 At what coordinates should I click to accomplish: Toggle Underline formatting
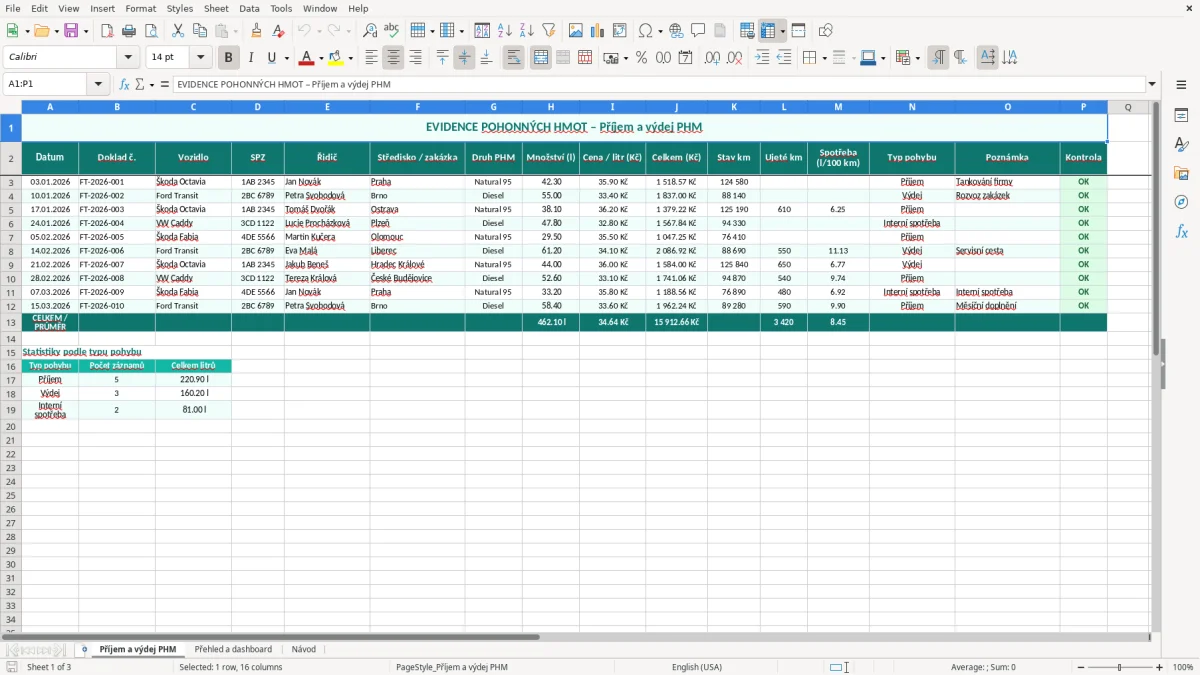click(271, 58)
